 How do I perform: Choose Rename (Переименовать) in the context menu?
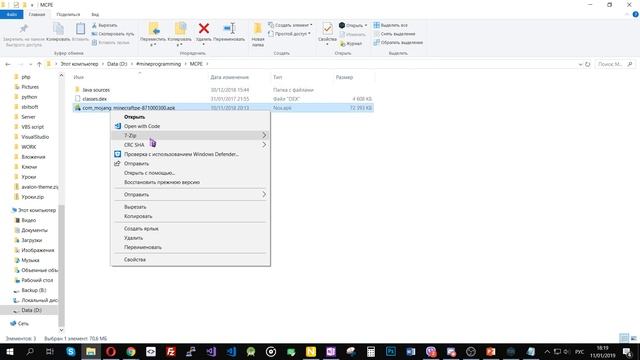tap(142, 247)
